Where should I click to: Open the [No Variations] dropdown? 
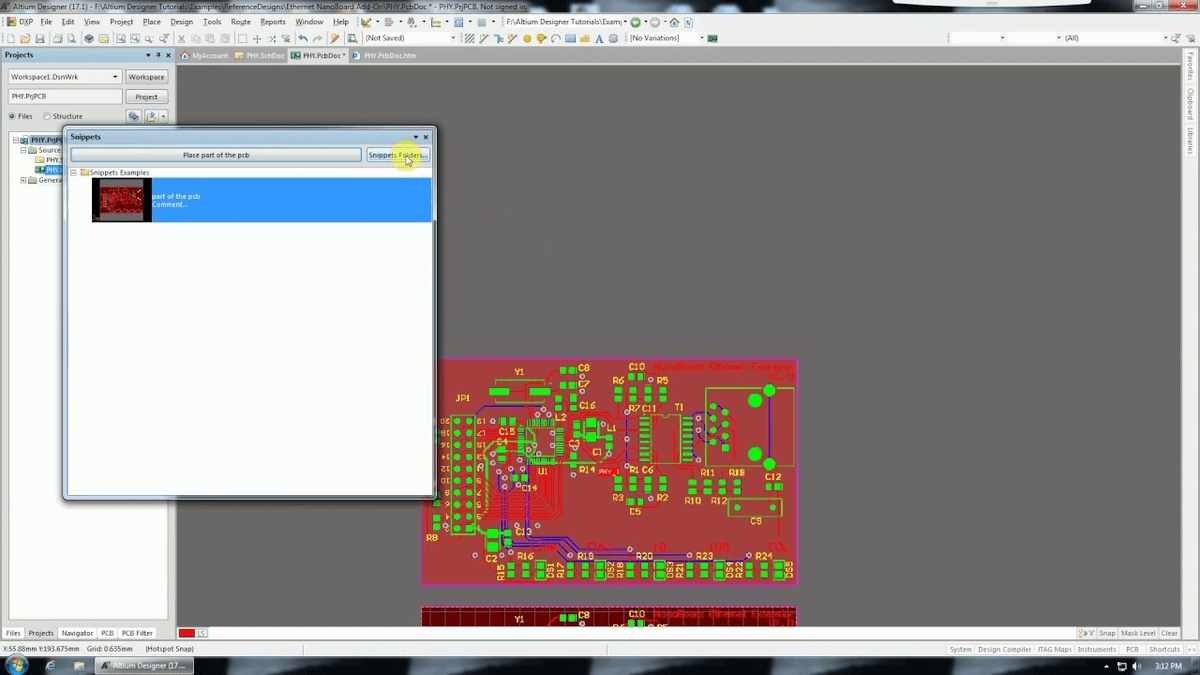pos(702,37)
